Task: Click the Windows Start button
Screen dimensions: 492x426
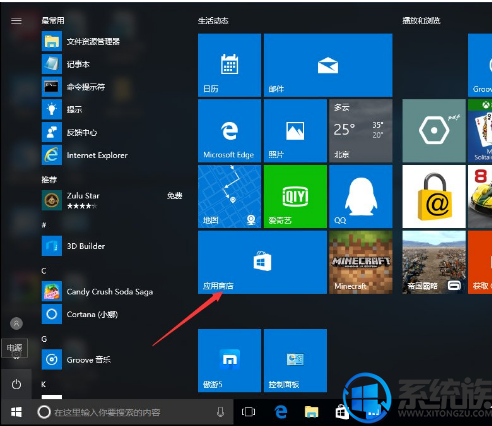Action: pyautogui.click(x=16, y=412)
